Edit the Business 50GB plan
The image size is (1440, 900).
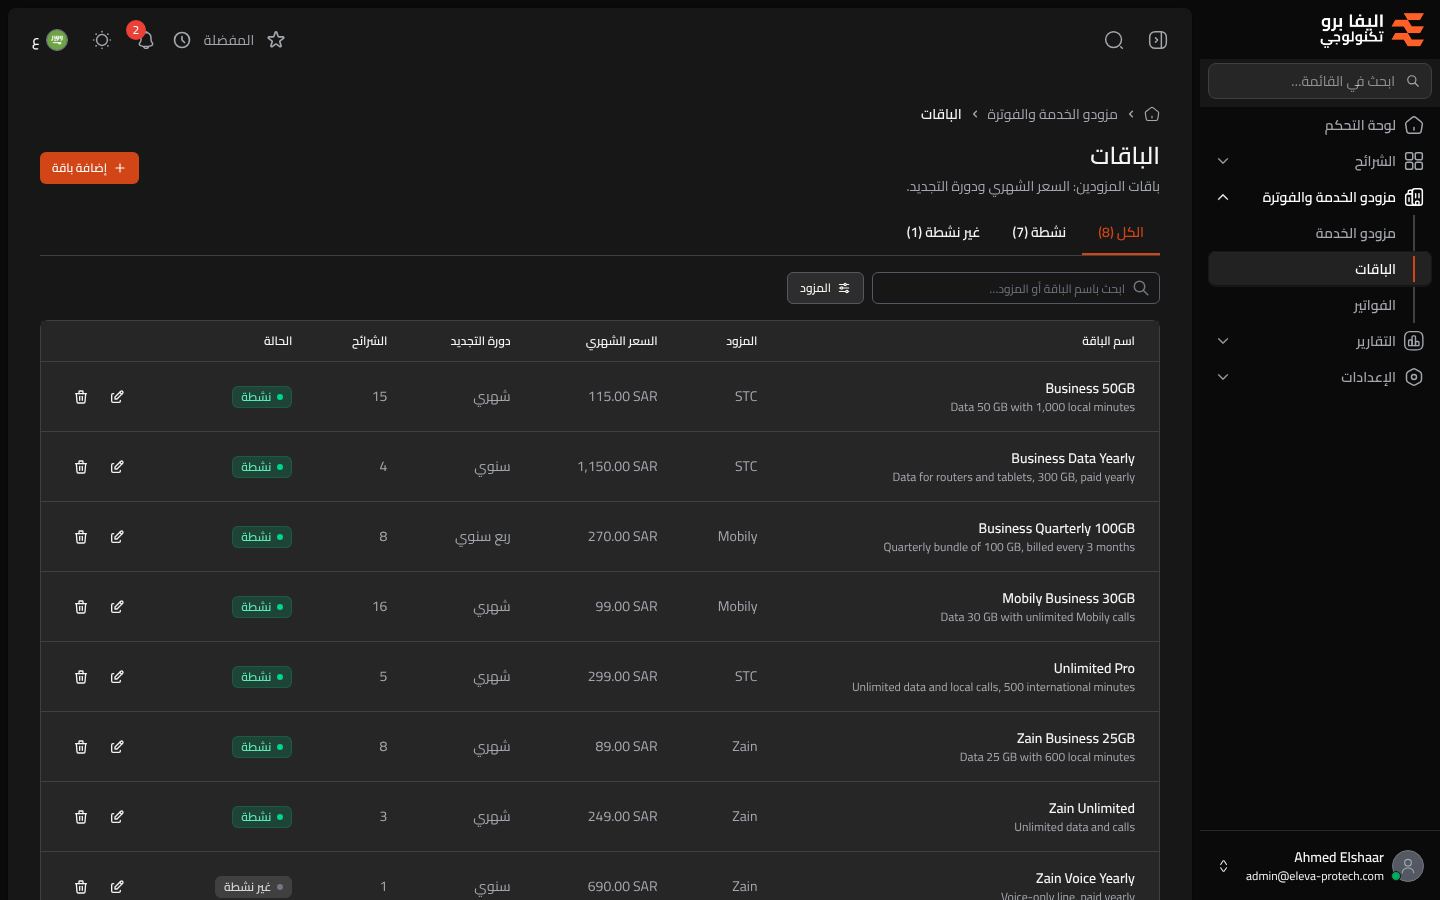tap(117, 397)
